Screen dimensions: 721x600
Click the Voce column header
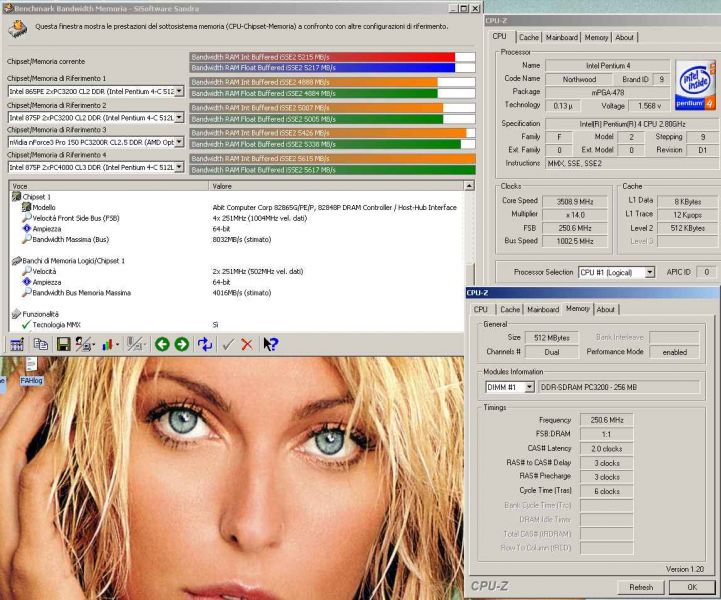coord(109,186)
